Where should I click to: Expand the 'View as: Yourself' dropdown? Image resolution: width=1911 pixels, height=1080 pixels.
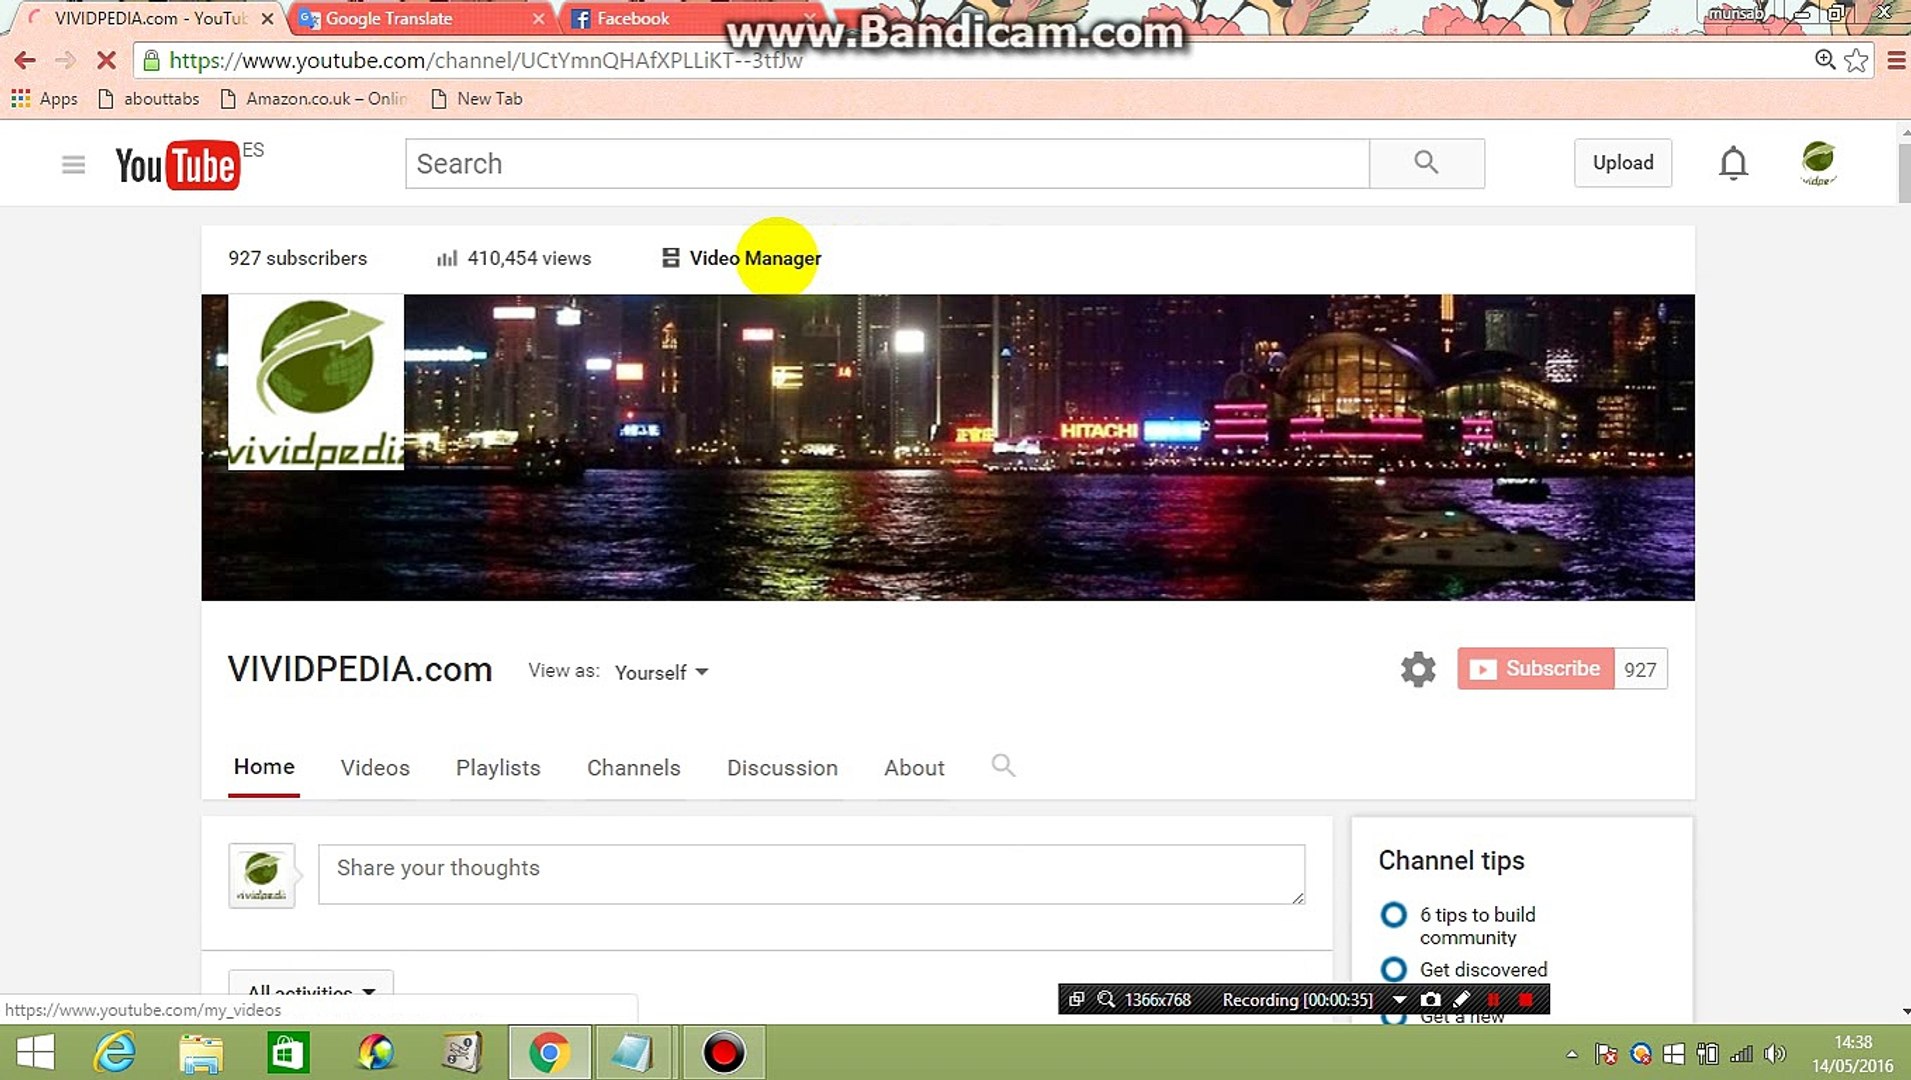pos(662,672)
